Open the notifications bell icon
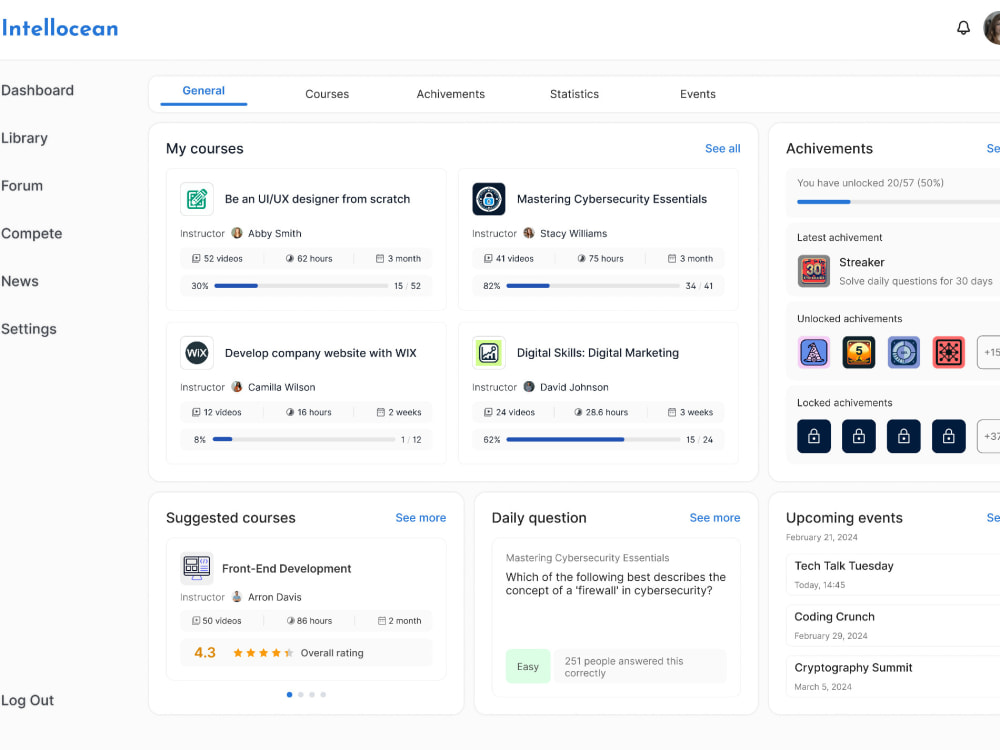Screen dimensions: 1000x750 point(963,27)
